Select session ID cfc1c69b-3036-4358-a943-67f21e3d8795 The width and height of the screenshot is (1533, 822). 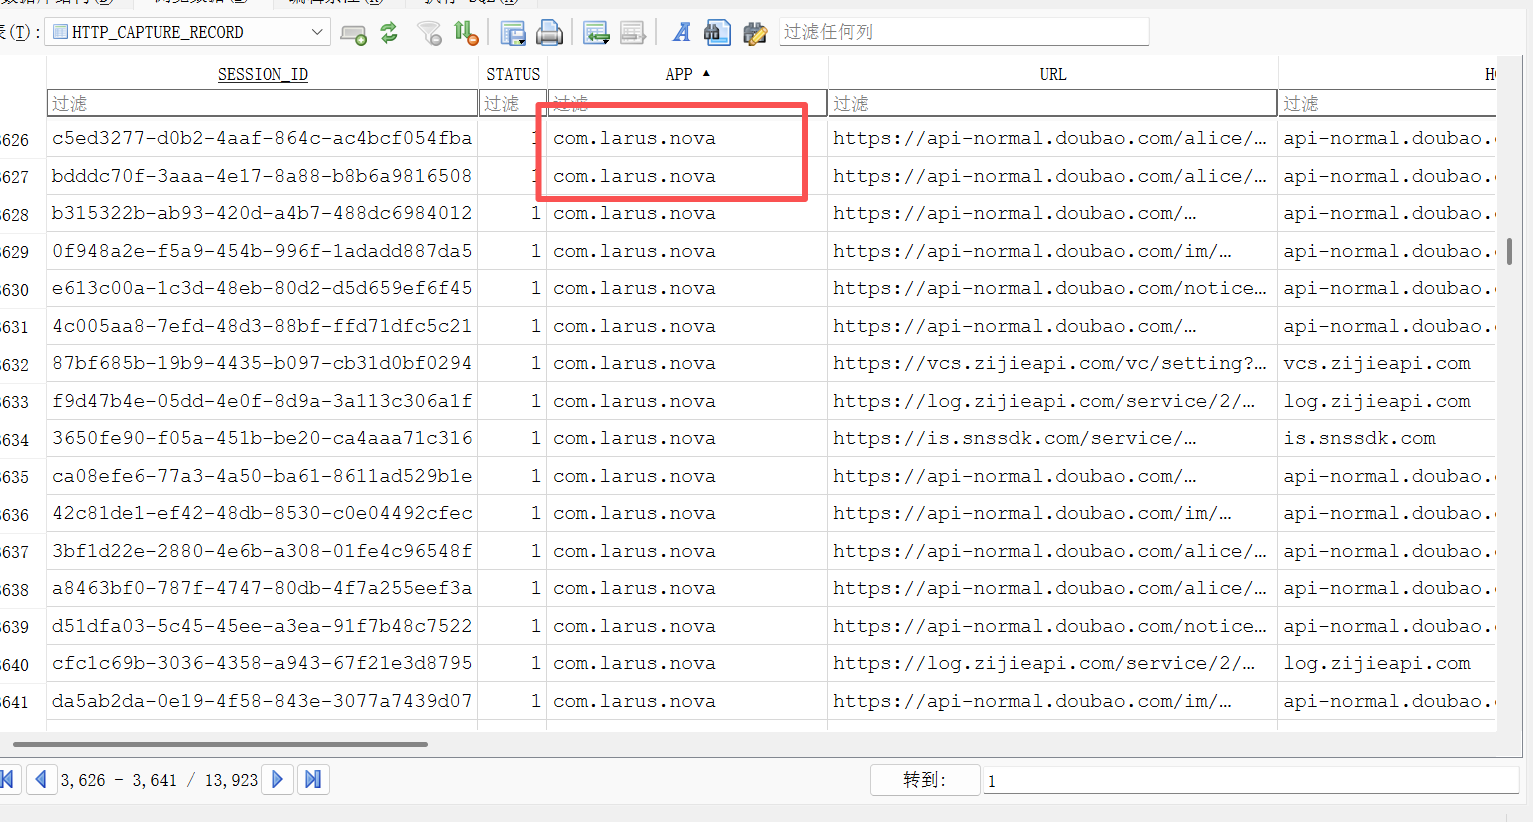point(262,663)
